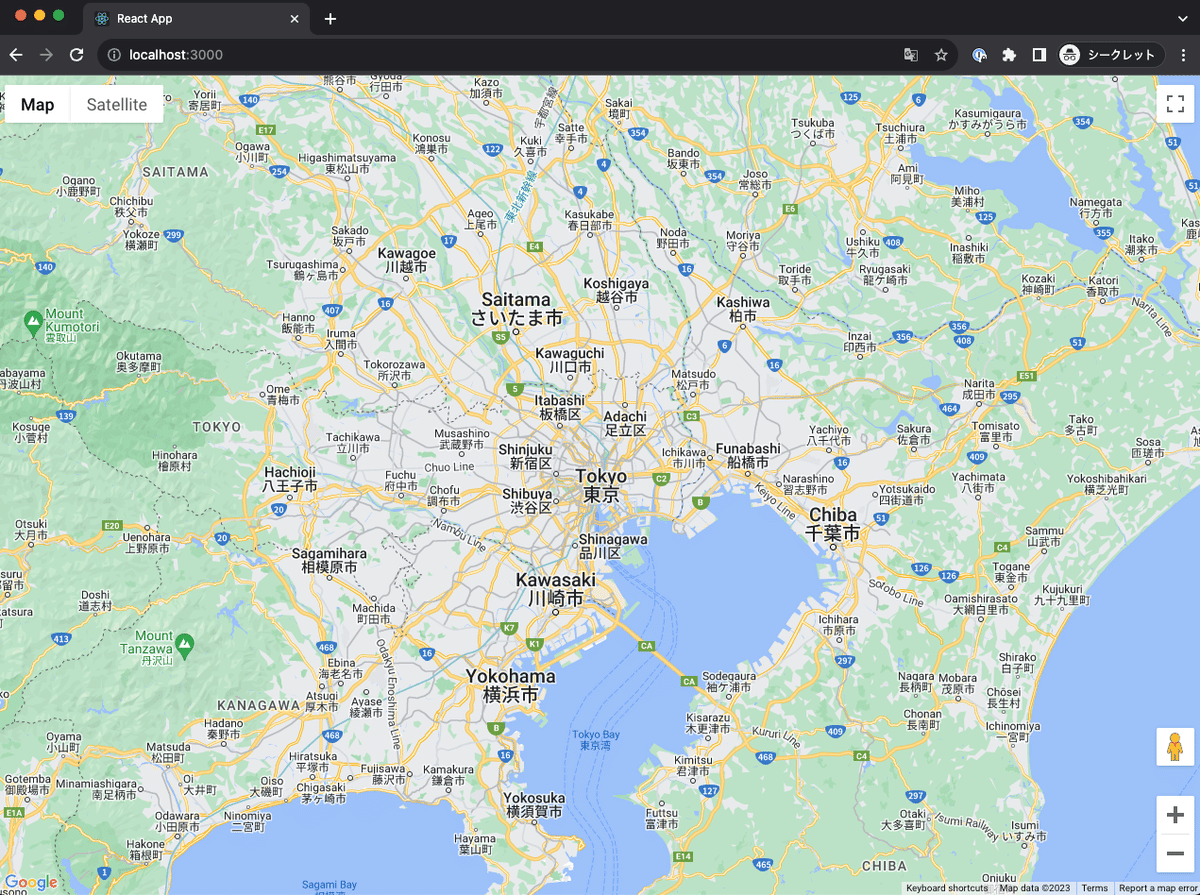Click the Chiba 千葉市 label

(833, 525)
